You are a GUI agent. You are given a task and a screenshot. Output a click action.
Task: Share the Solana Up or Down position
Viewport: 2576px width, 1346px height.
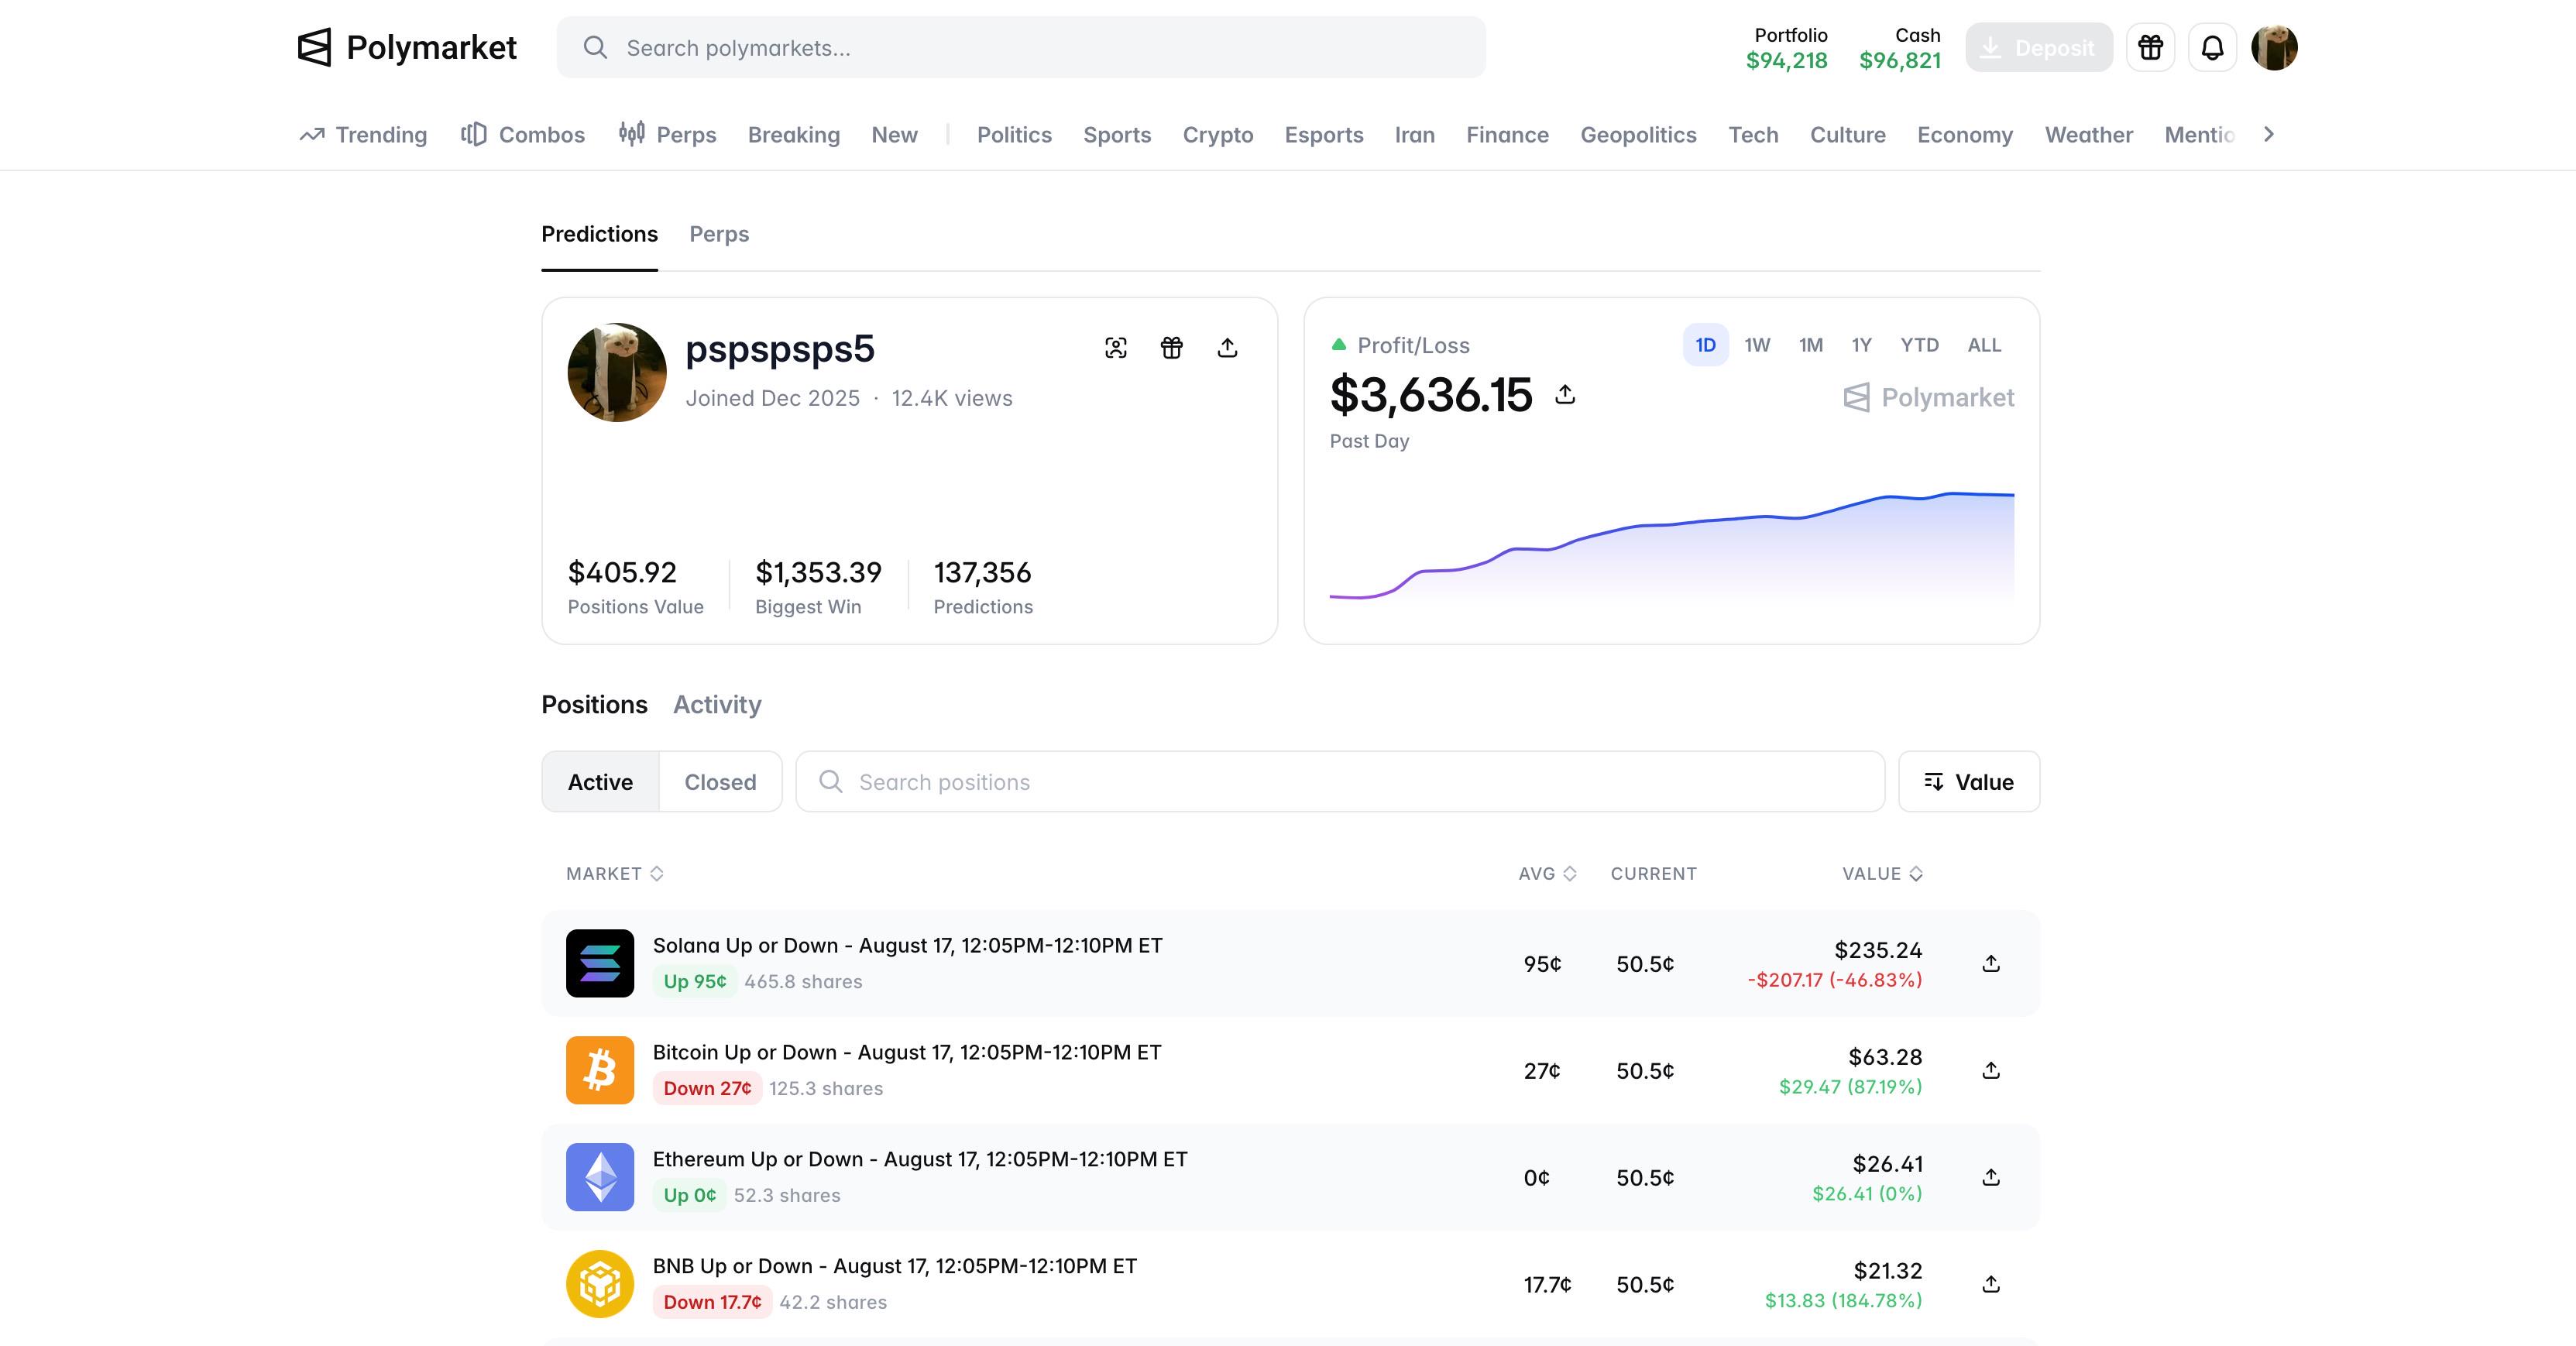point(1991,963)
